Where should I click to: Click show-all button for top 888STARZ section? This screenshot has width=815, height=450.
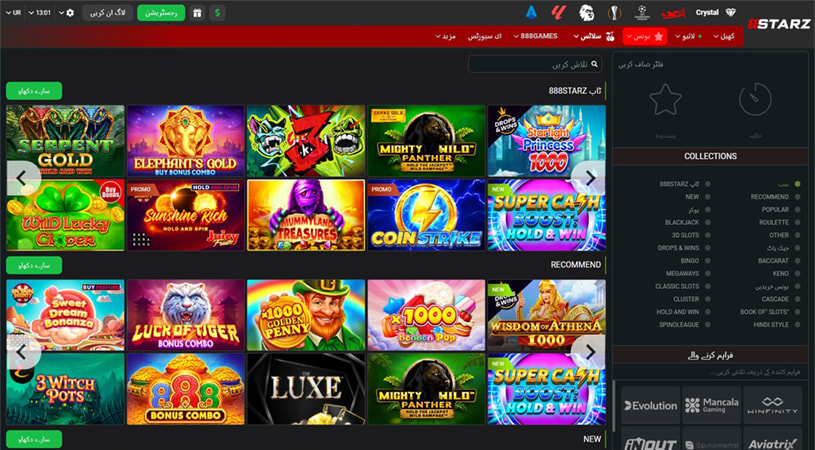(x=34, y=91)
